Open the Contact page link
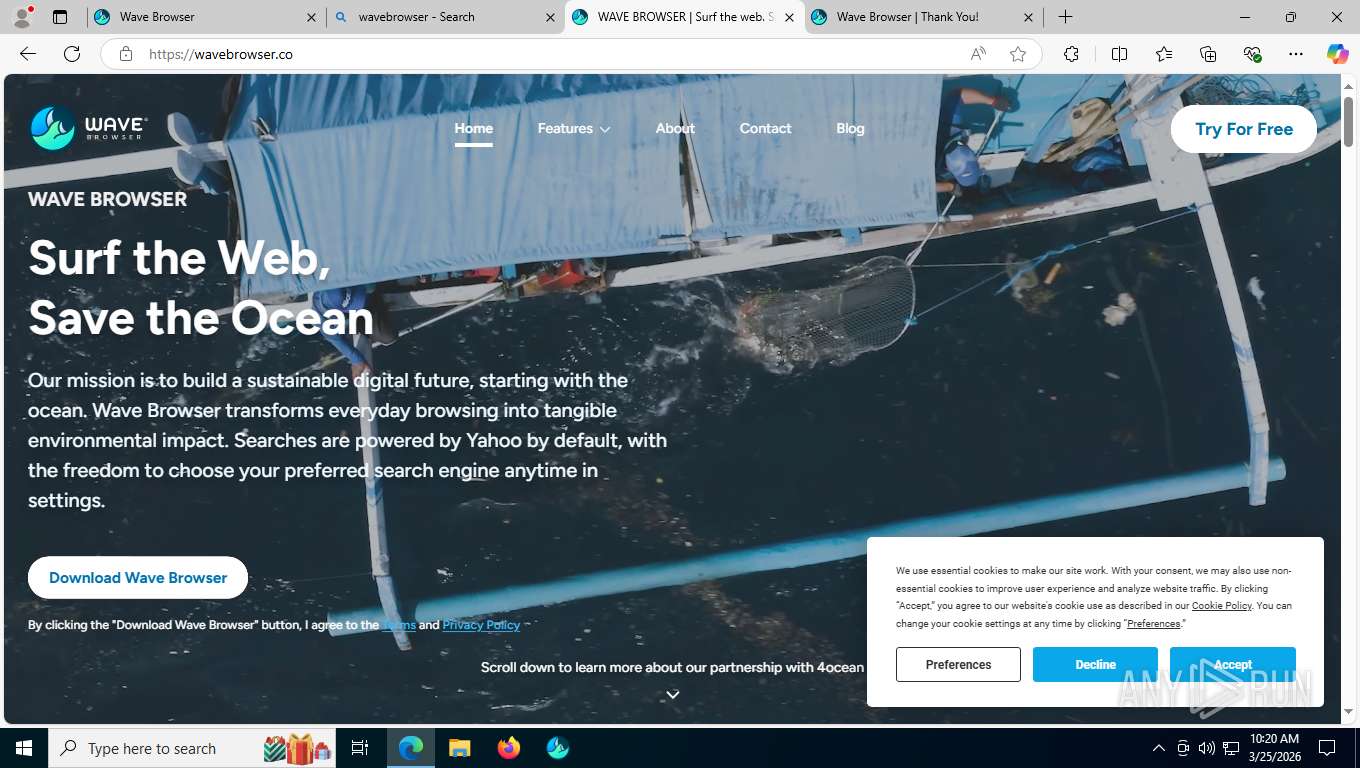Screen dimensions: 1360x768 pyautogui.click(x=765, y=128)
